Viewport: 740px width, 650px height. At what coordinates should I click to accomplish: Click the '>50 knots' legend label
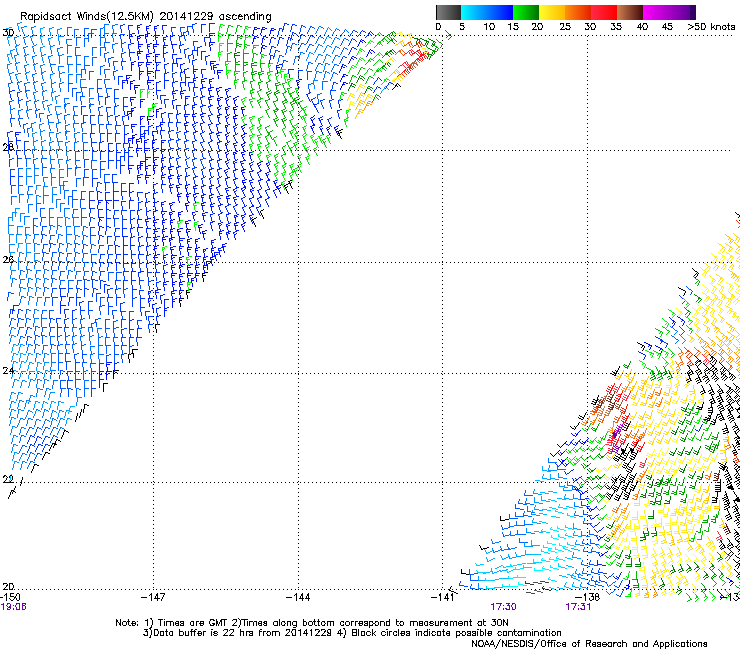[x=711, y=27]
